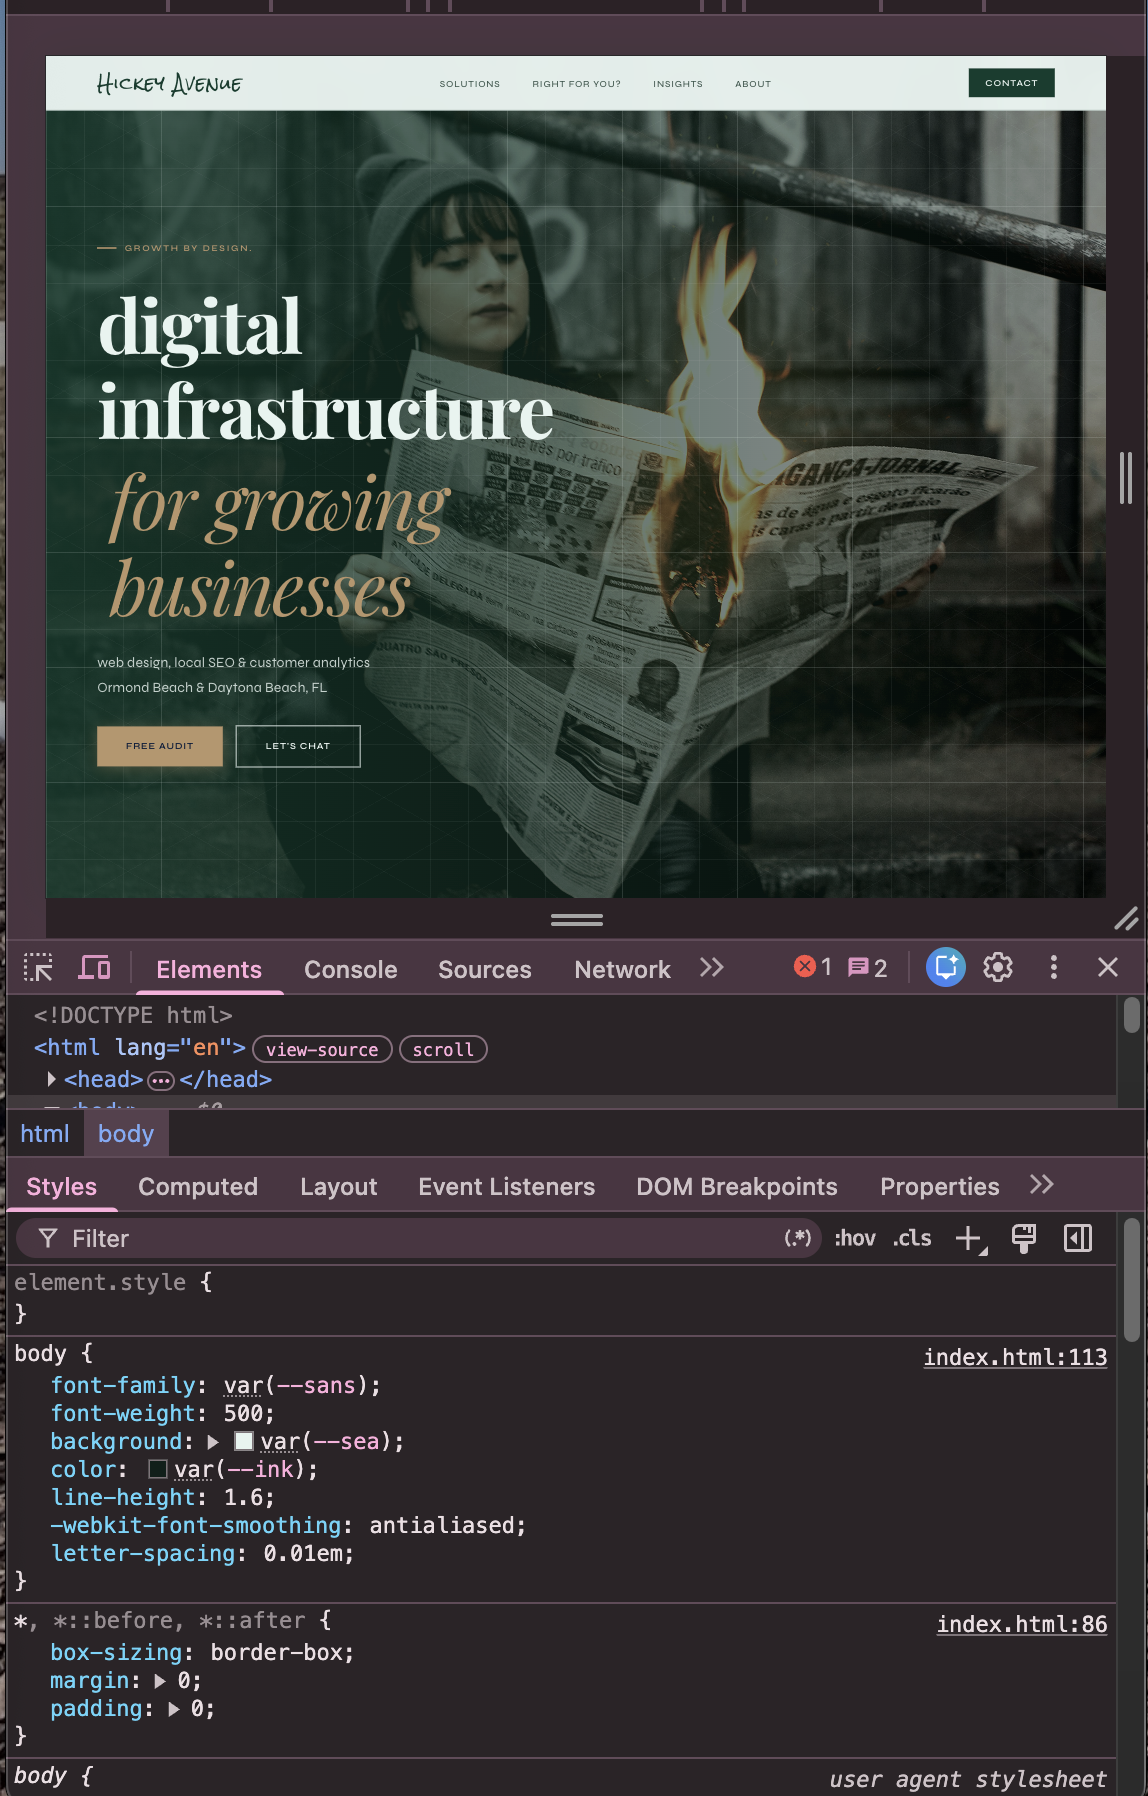Open the Properties sidebar tab
This screenshot has height=1796, width=1148.
(x=940, y=1186)
